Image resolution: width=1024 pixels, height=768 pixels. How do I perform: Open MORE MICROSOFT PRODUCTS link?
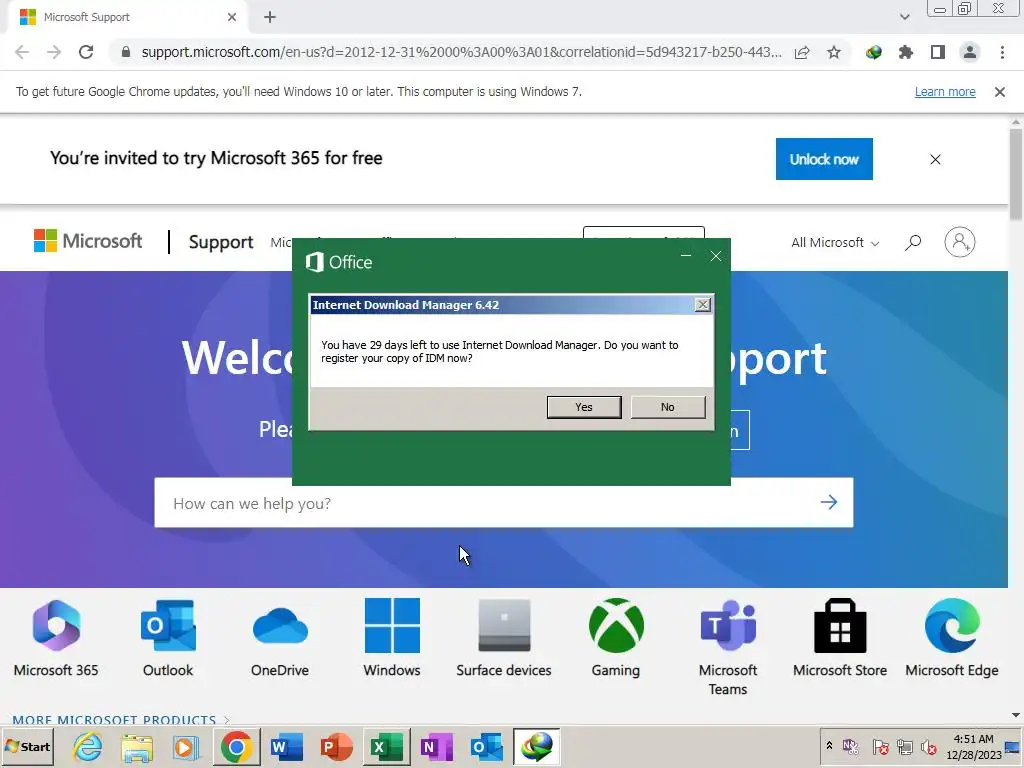(121, 720)
